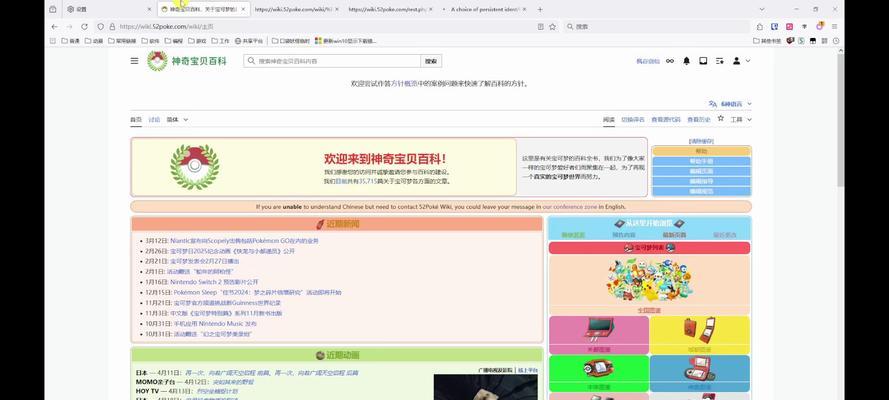Open the wiki hamburger sidebar menu
889x400 pixels.
coord(134,61)
